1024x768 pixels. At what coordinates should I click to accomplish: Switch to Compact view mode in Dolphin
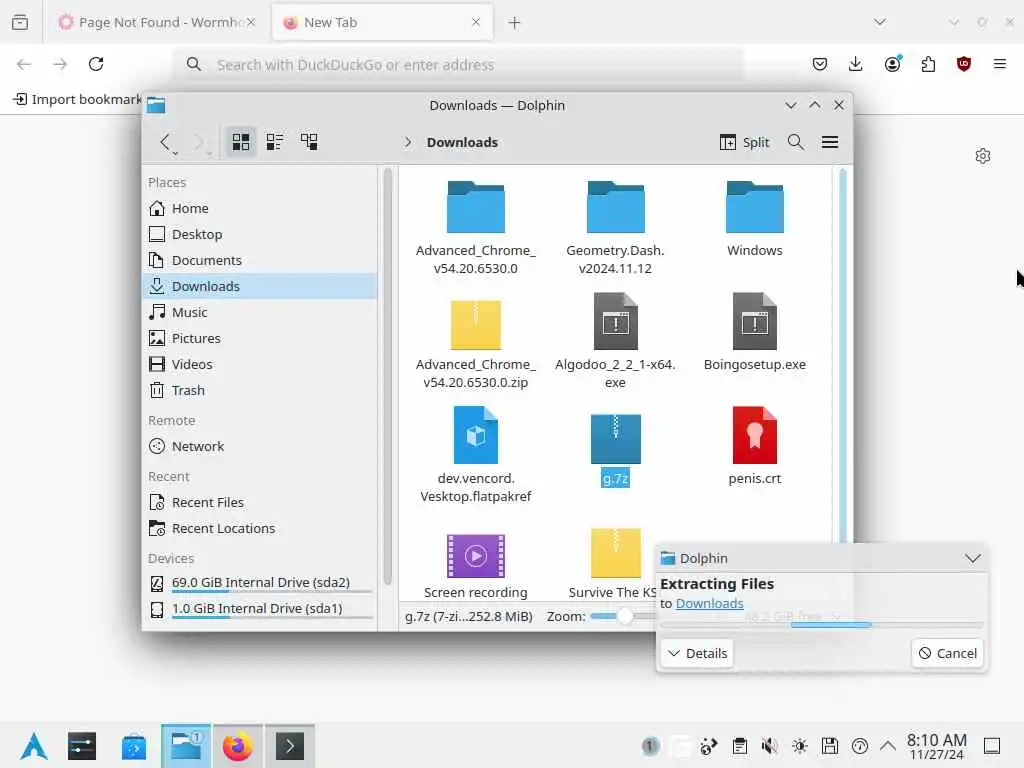click(274, 142)
